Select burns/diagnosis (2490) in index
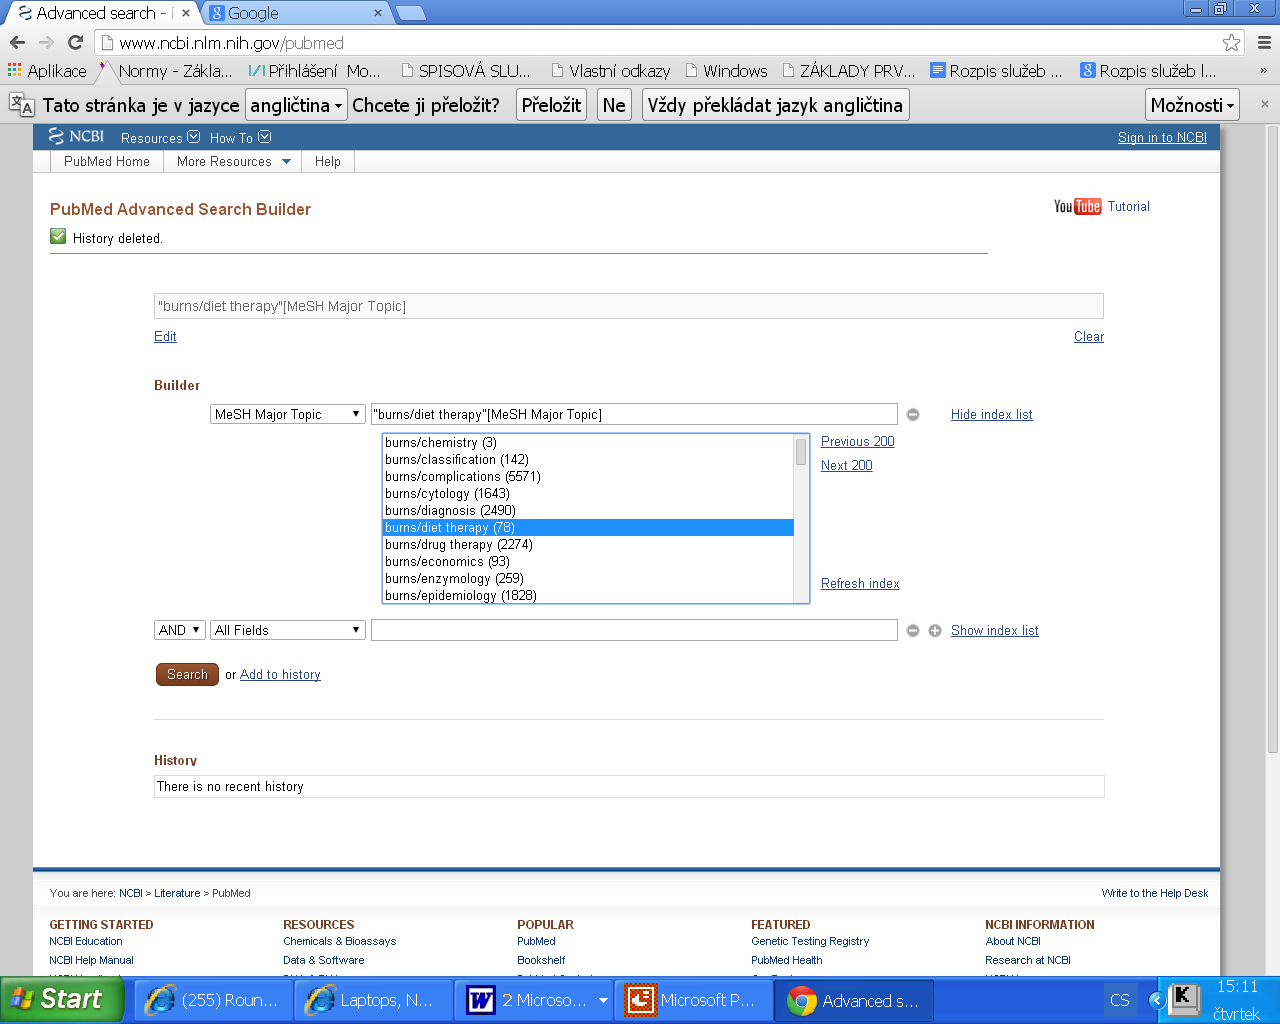This screenshot has height=1024, width=1280. click(589, 511)
